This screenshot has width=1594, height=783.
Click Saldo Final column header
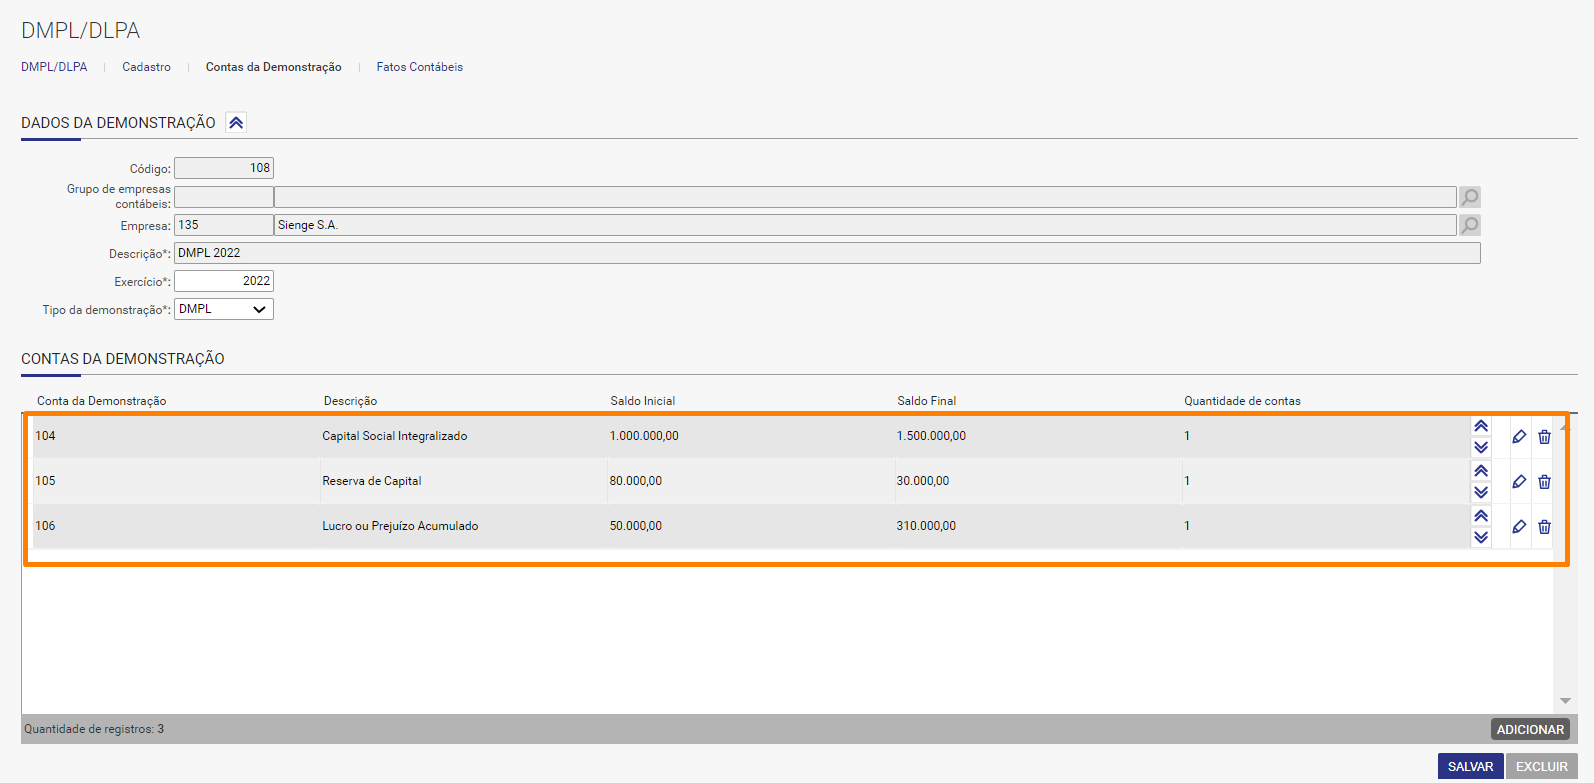click(927, 401)
